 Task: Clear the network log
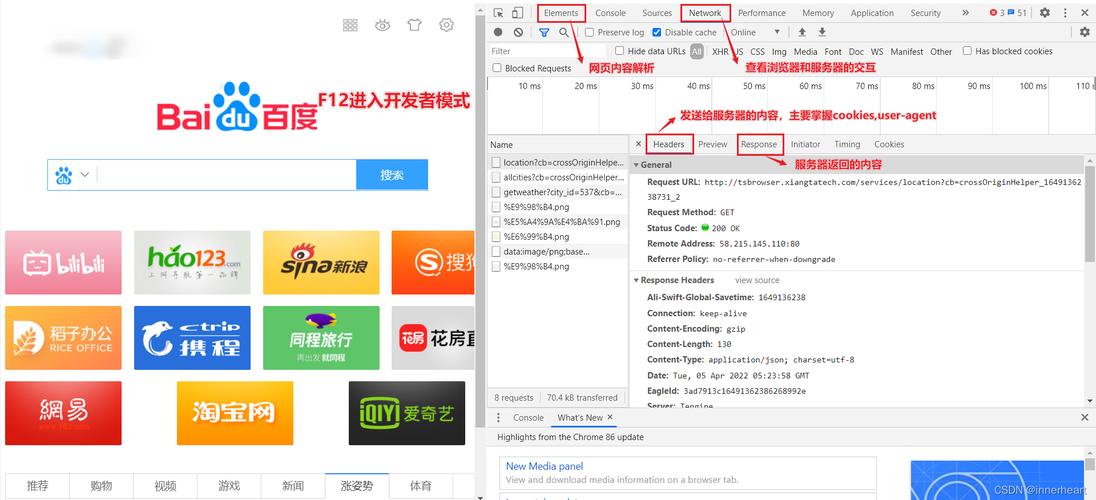[x=518, y=32]
